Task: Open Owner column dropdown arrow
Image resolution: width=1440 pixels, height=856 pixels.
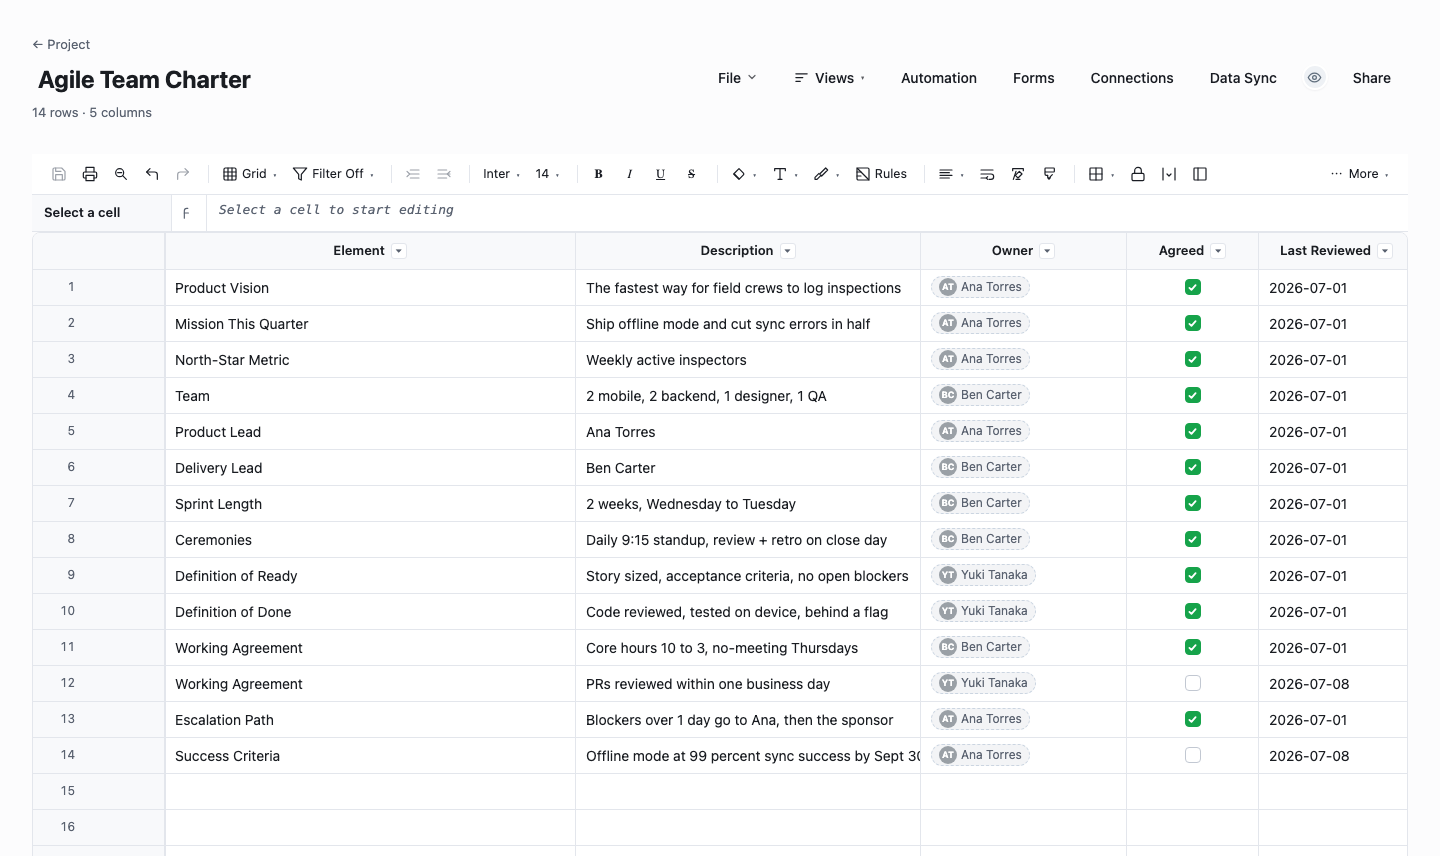Action: point(1047,251)
